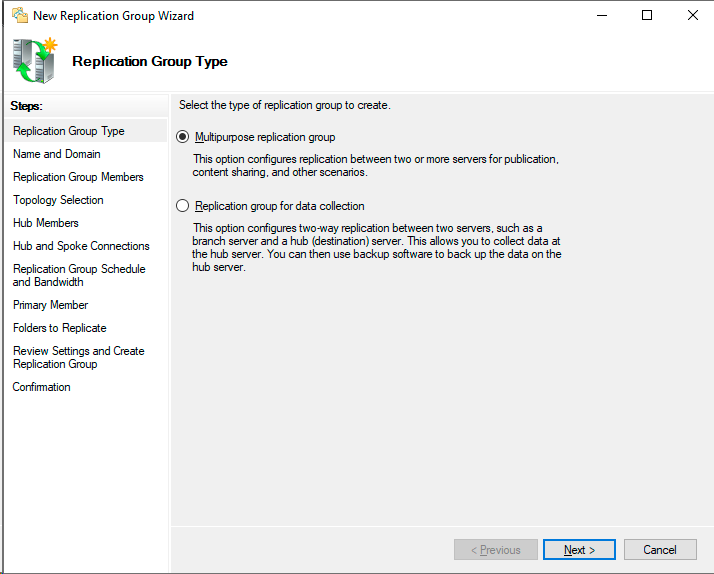Go to Replication Group Schedule and Bandwidth

point(79,275)
